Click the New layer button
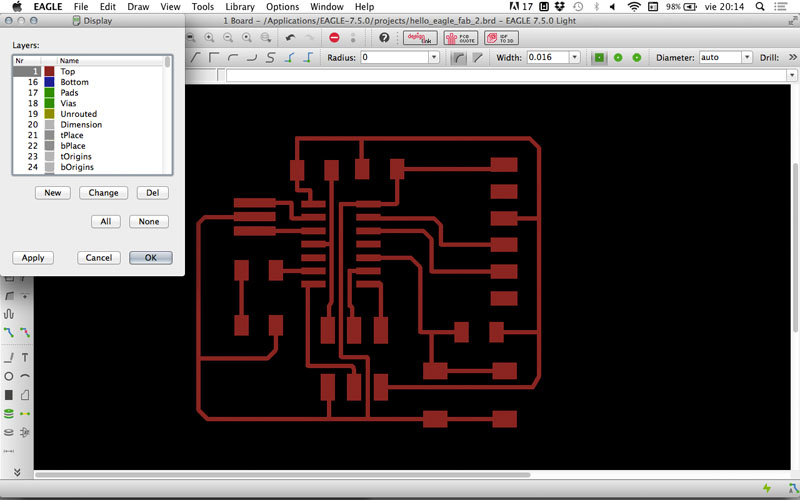The image size is (800, 500). 53,193
